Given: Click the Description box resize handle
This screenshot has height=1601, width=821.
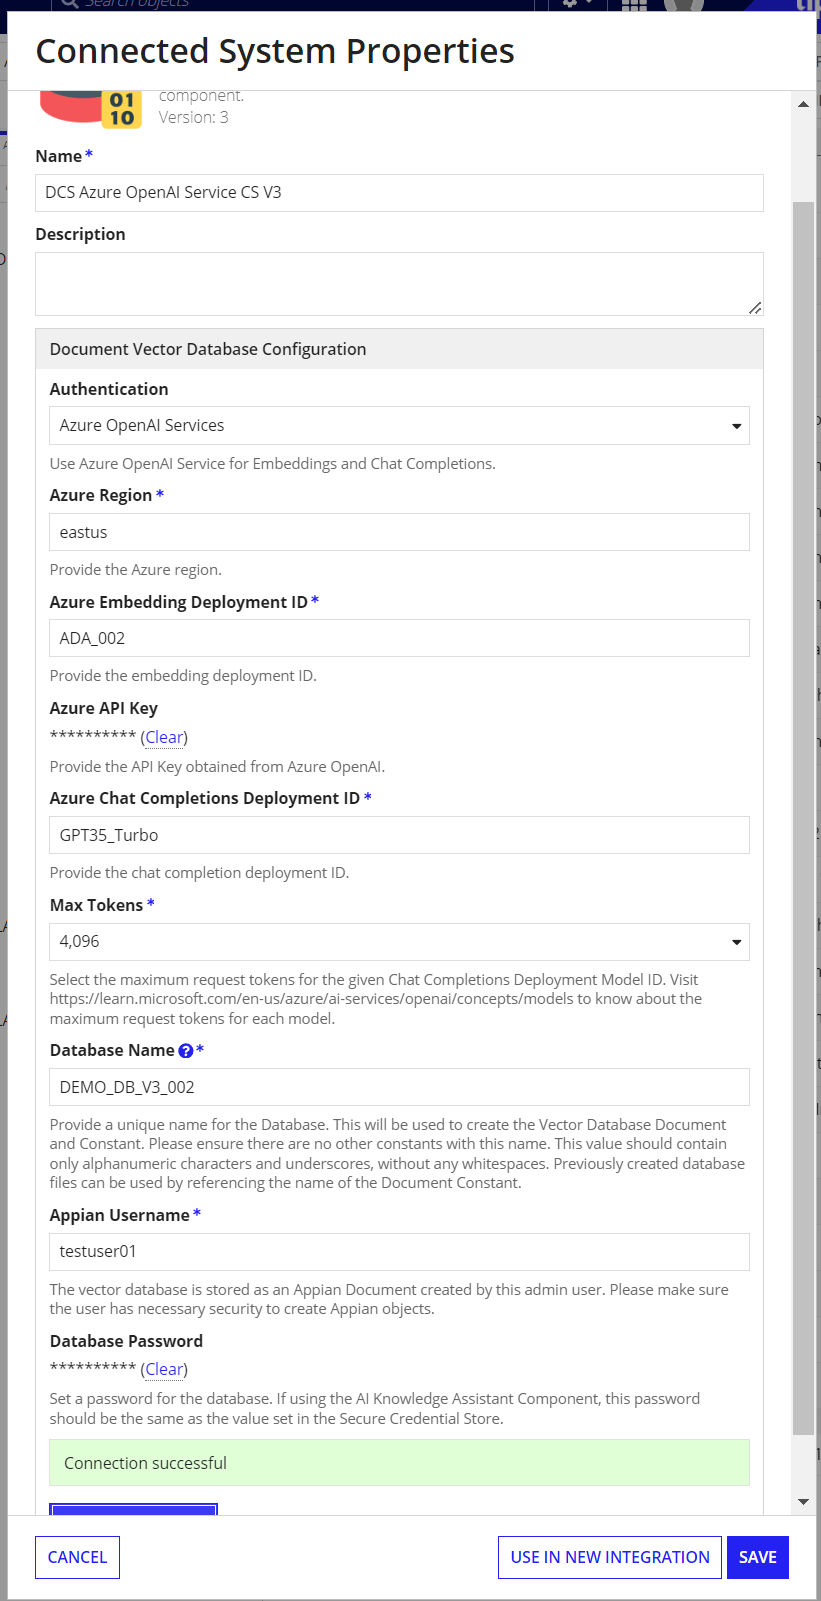Looking at the screenshot, I should pyautogui.click(x=755, y=308).
